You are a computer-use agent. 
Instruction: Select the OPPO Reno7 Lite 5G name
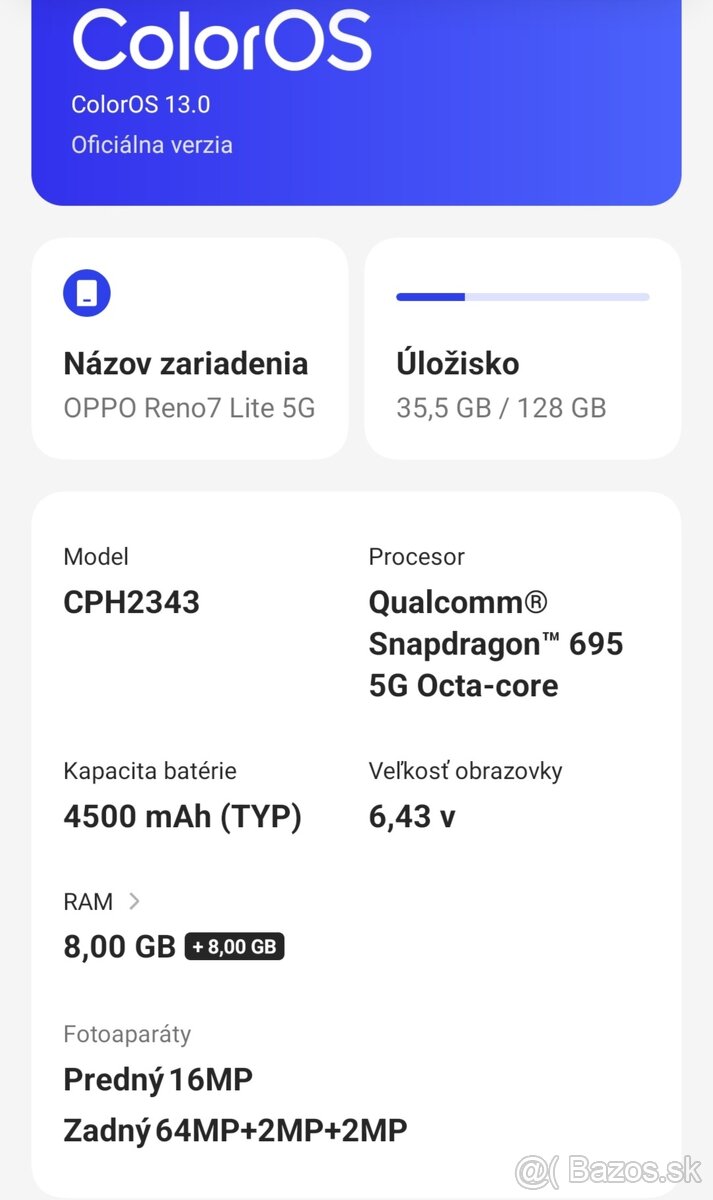[x=189, y=408]
